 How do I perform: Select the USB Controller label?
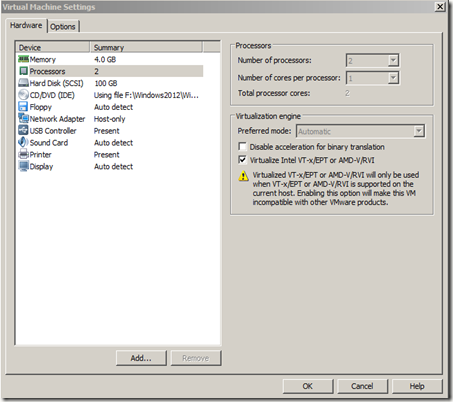pyautogui.click(x=53, y=131)
